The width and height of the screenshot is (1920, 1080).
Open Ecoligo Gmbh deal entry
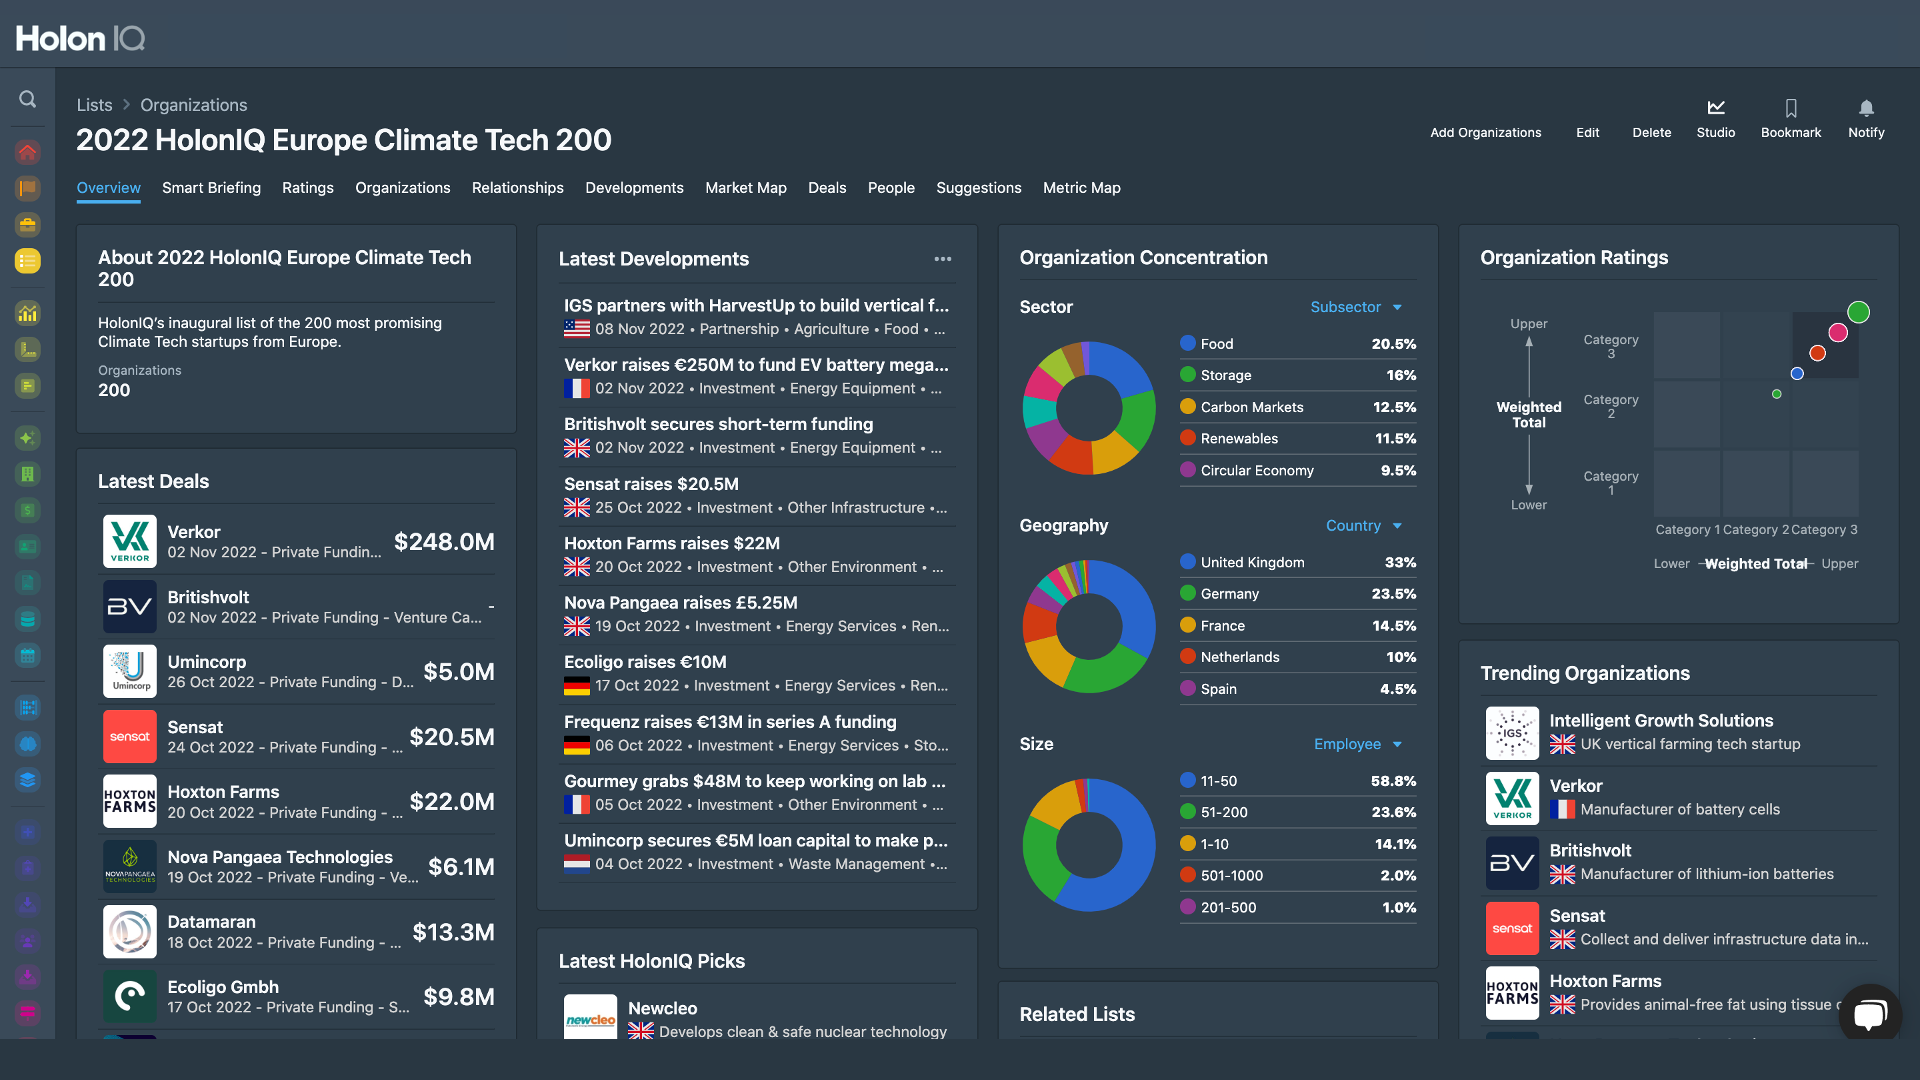tap(298, 996)
